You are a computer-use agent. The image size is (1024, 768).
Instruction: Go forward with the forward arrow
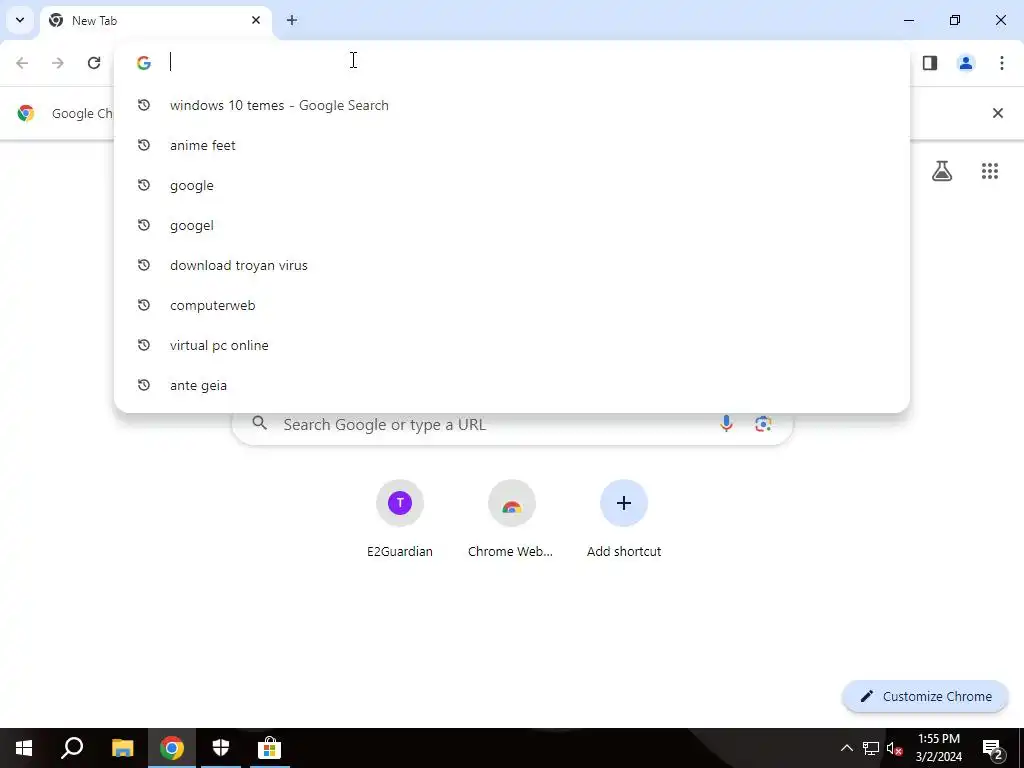coord(58,63)
